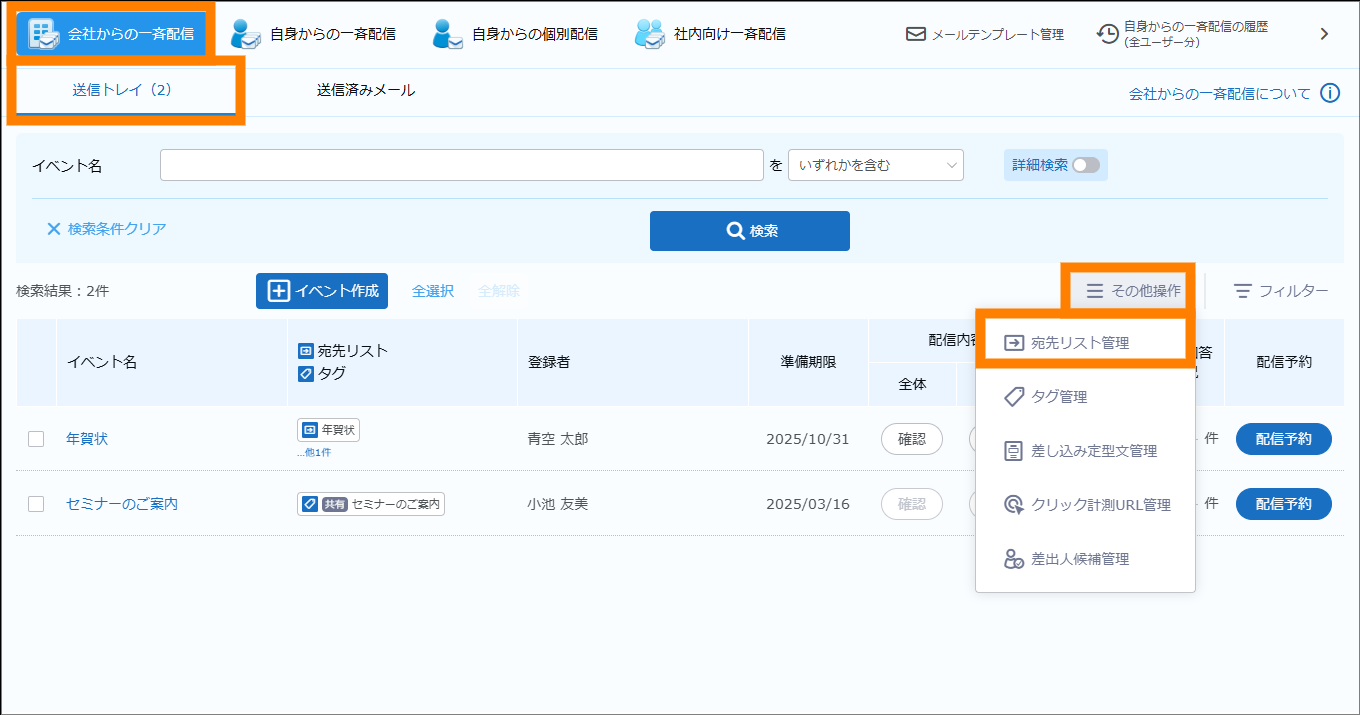Open the いずれかを含む dropdown
Image resolution: width=1360 pixels, height=715 pixels.
coord(875,165)
